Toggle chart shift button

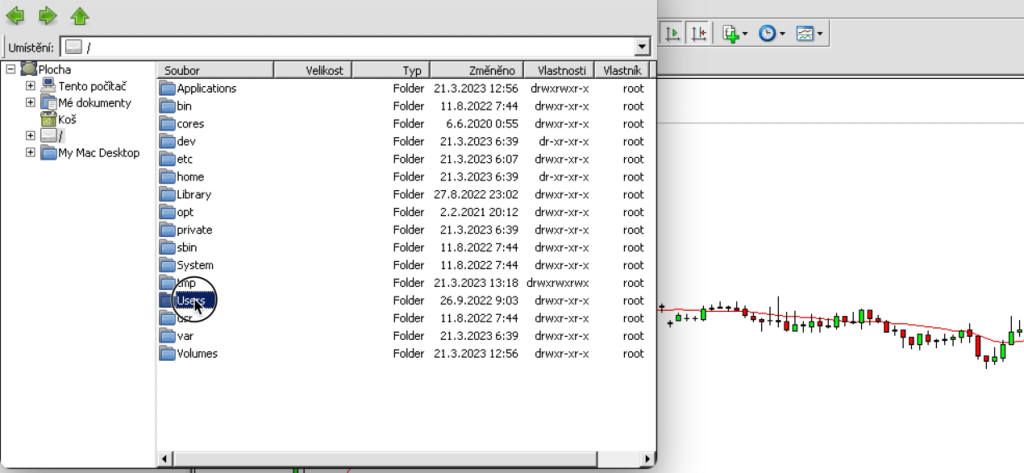point(698,33)
